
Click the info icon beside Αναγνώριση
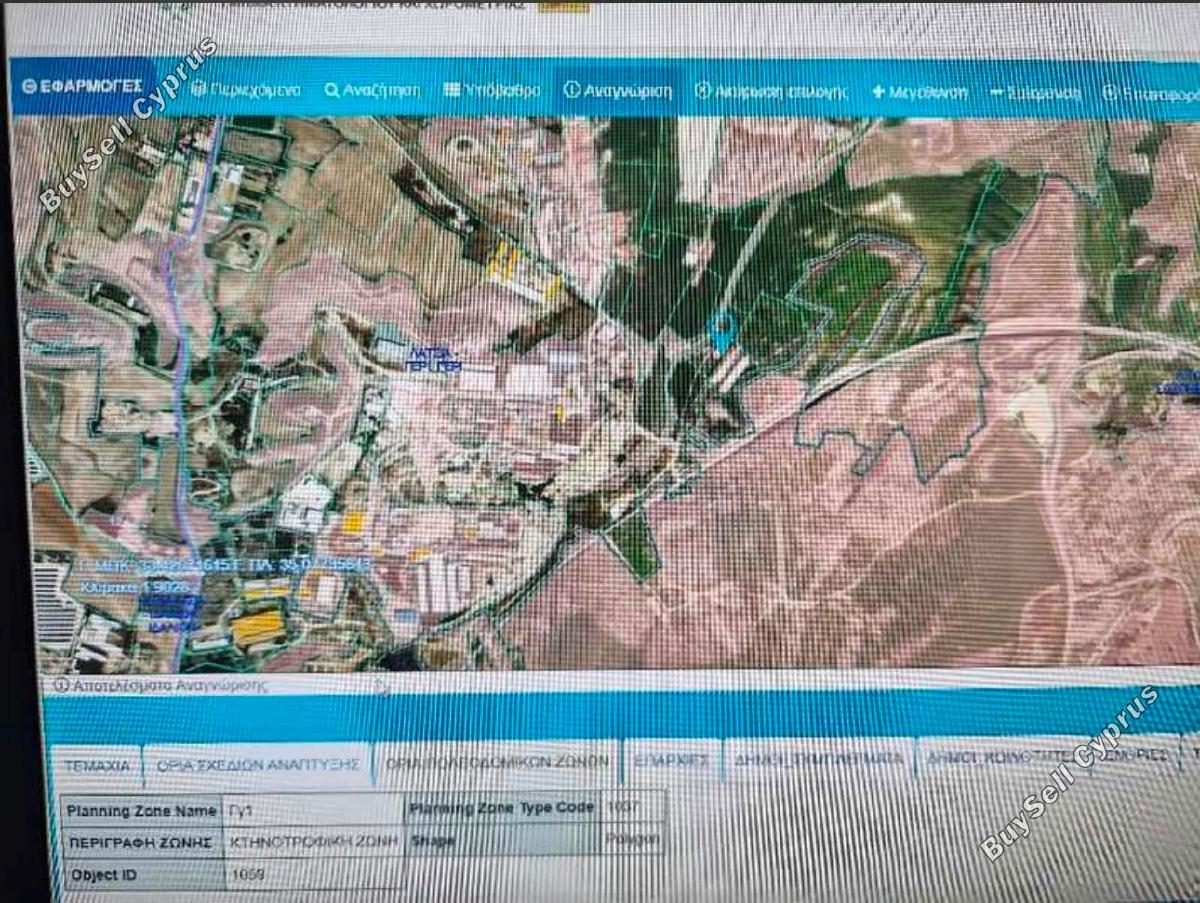[x=572, y=91]
